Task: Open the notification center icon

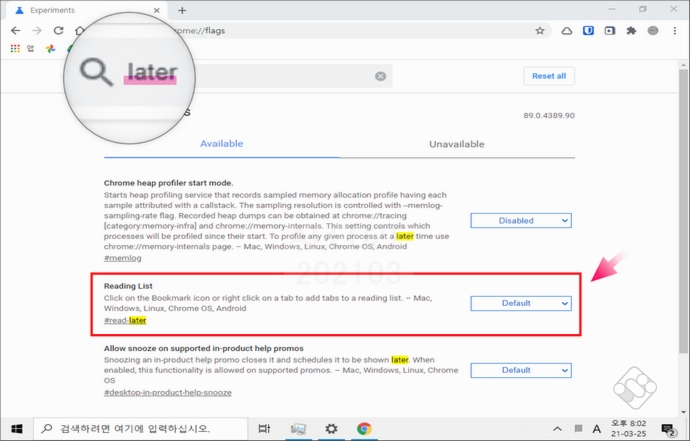Action: [x=668, y=429]
